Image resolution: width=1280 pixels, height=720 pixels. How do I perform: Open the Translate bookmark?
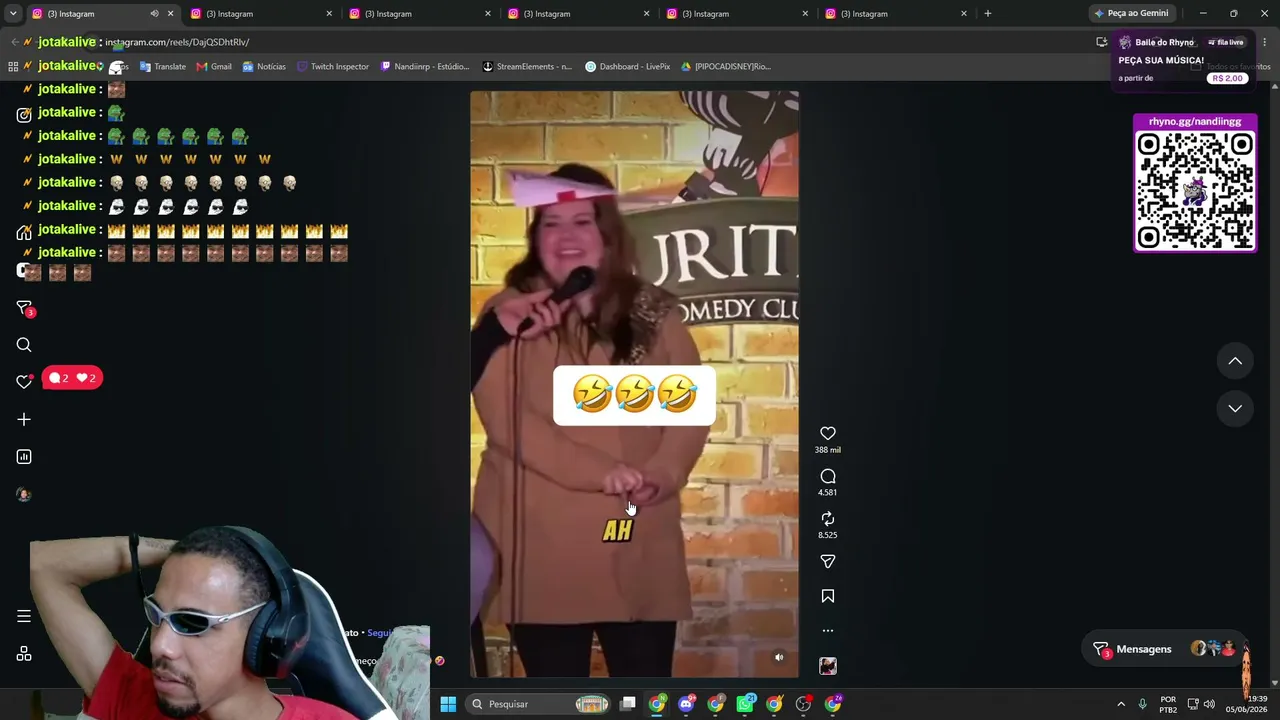(163, 67)
